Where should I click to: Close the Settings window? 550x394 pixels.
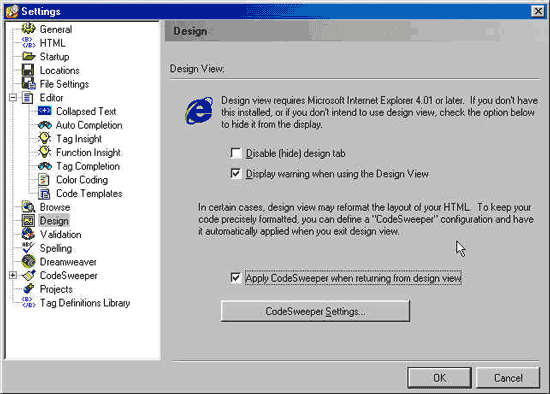[538, 11]
